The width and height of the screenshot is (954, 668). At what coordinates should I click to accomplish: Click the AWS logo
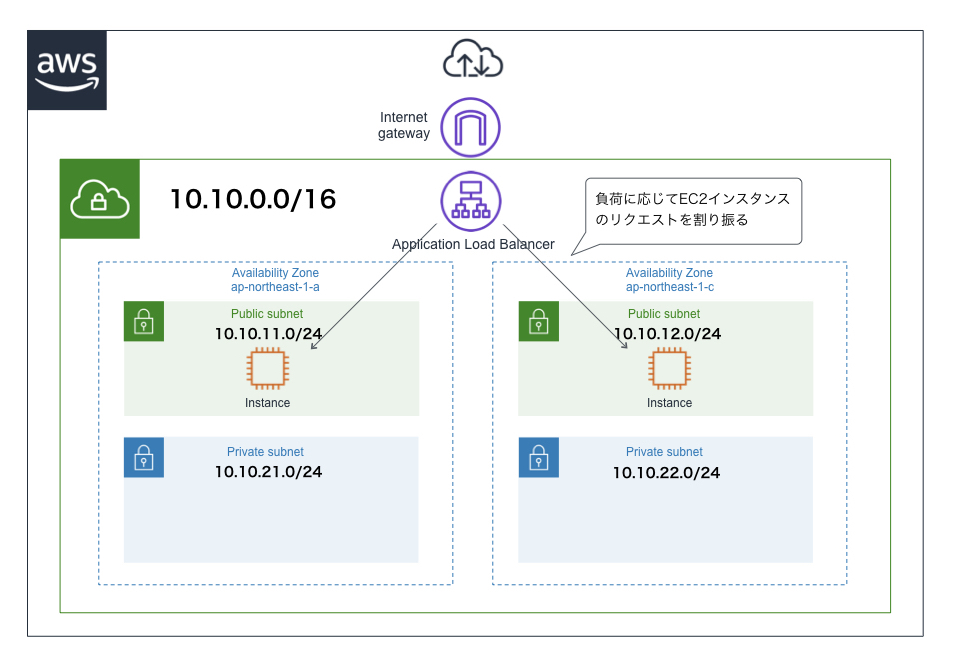tap(67, 70)
